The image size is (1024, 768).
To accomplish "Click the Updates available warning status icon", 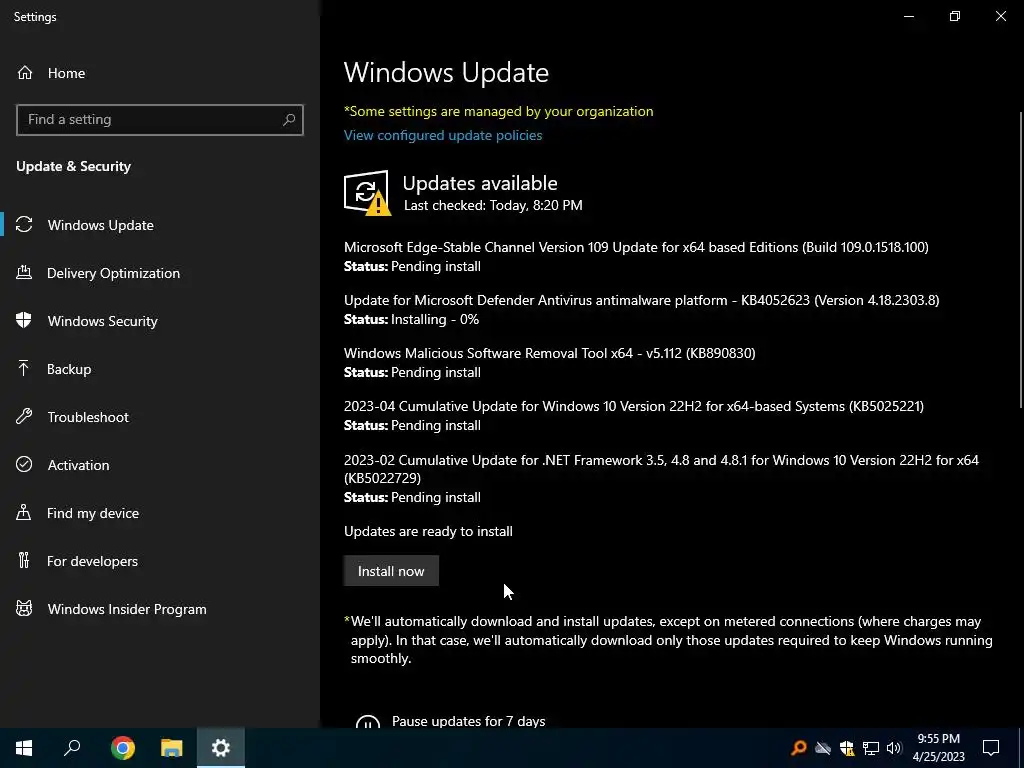I will click(368, 193).
